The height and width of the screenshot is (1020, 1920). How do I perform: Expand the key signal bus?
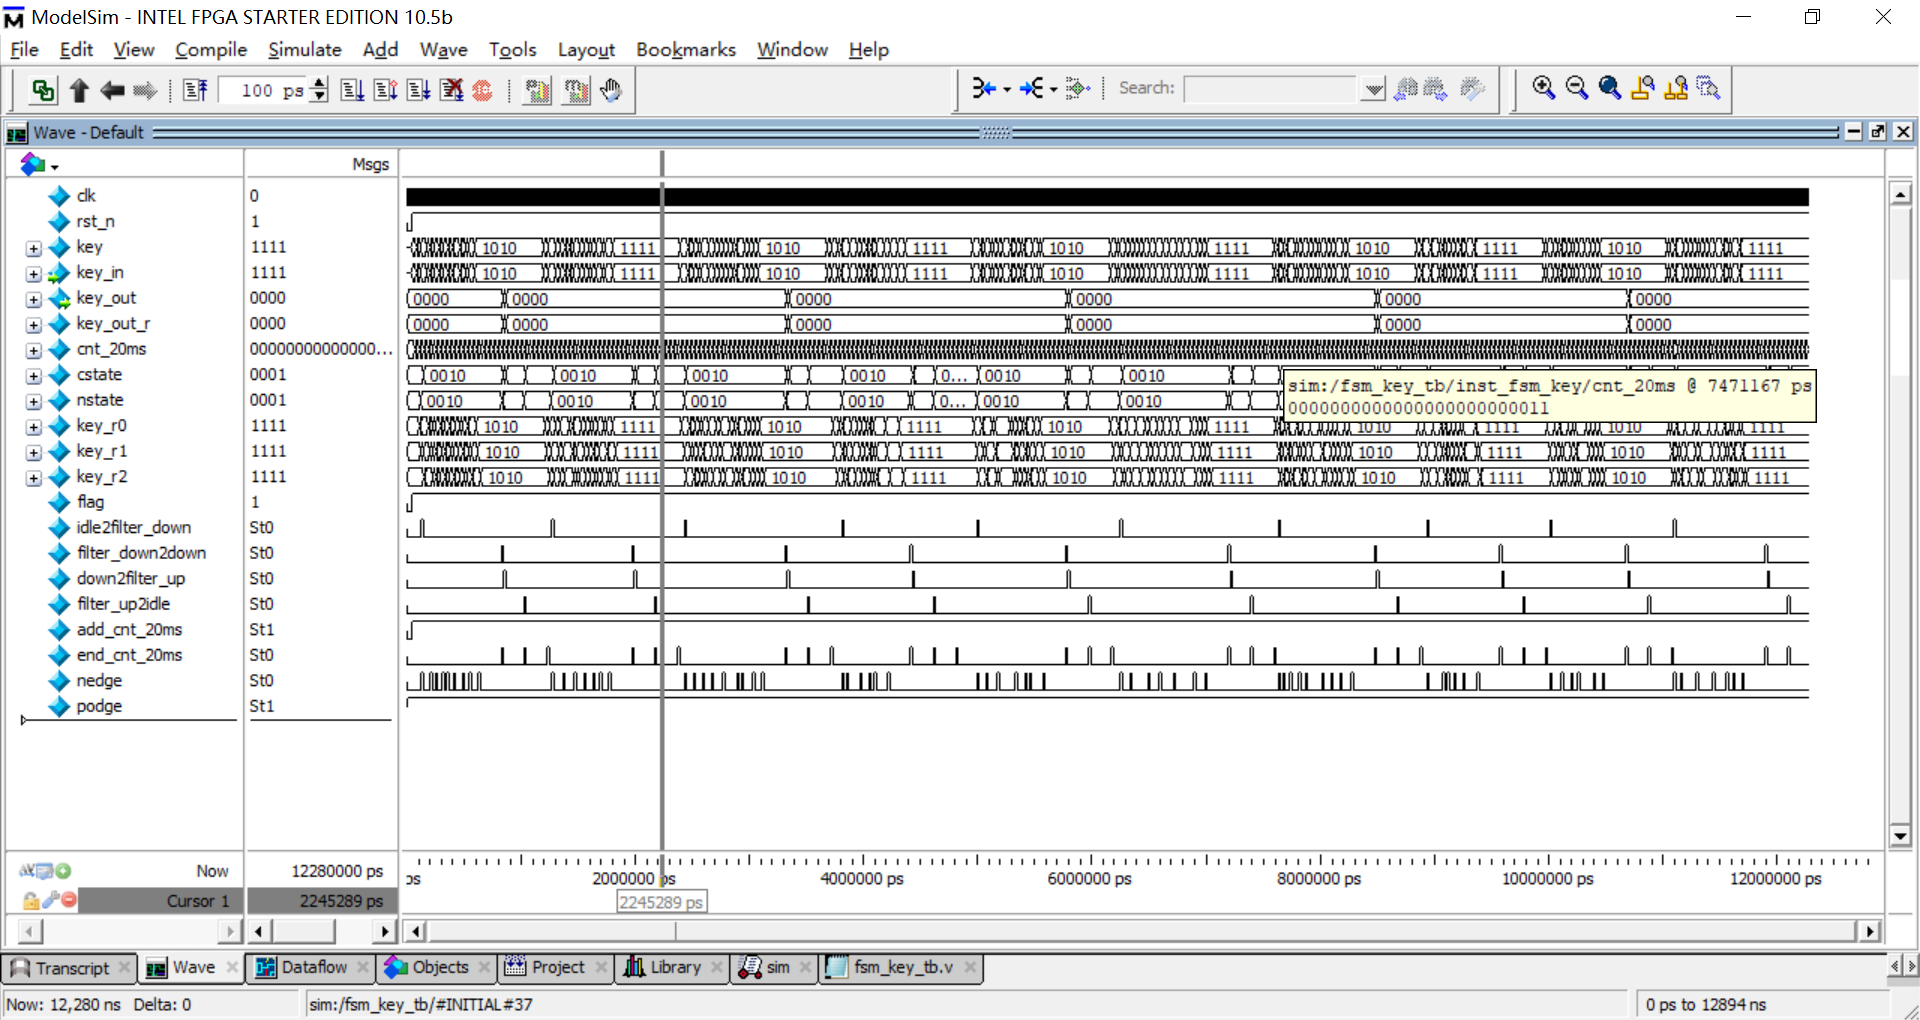click(34, 248)
